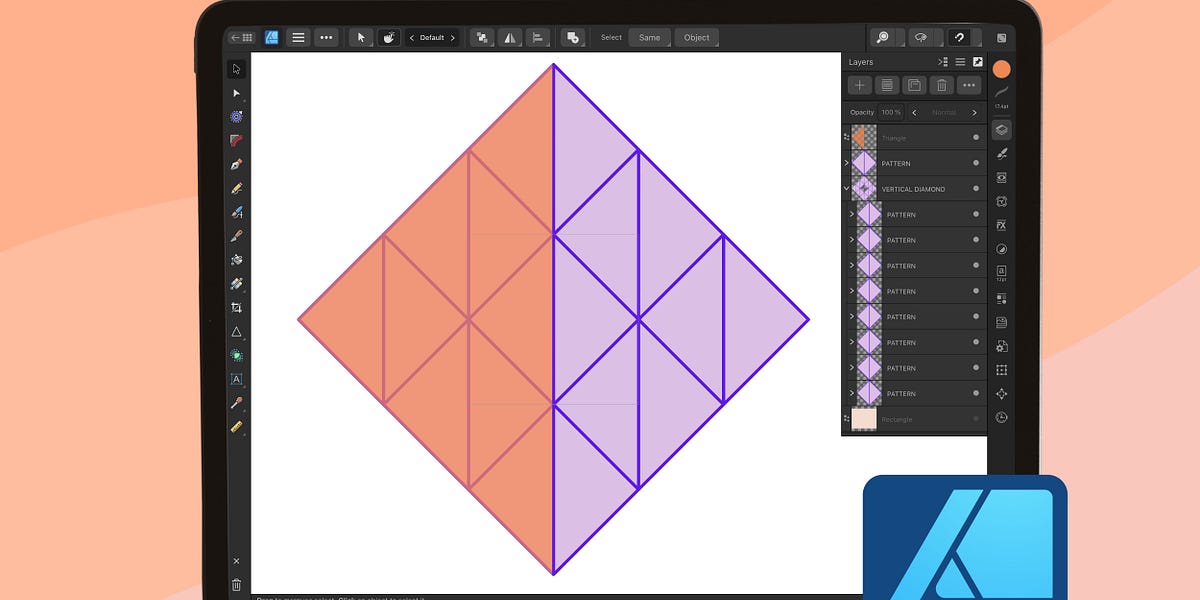Viewport: 1200px width, 600px height.
Task: Click the add new layer icon in Layers panel
Action: (x=860, y=85)
